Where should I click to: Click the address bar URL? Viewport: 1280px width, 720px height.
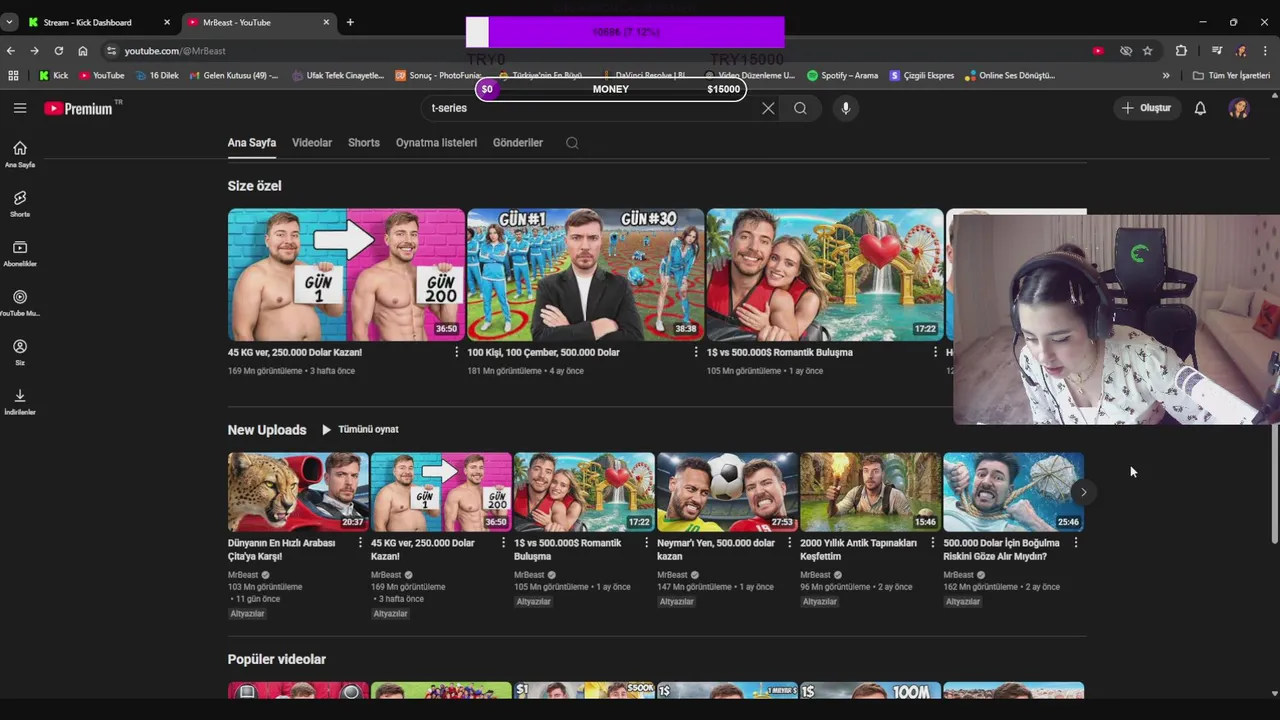pos(175,51)
